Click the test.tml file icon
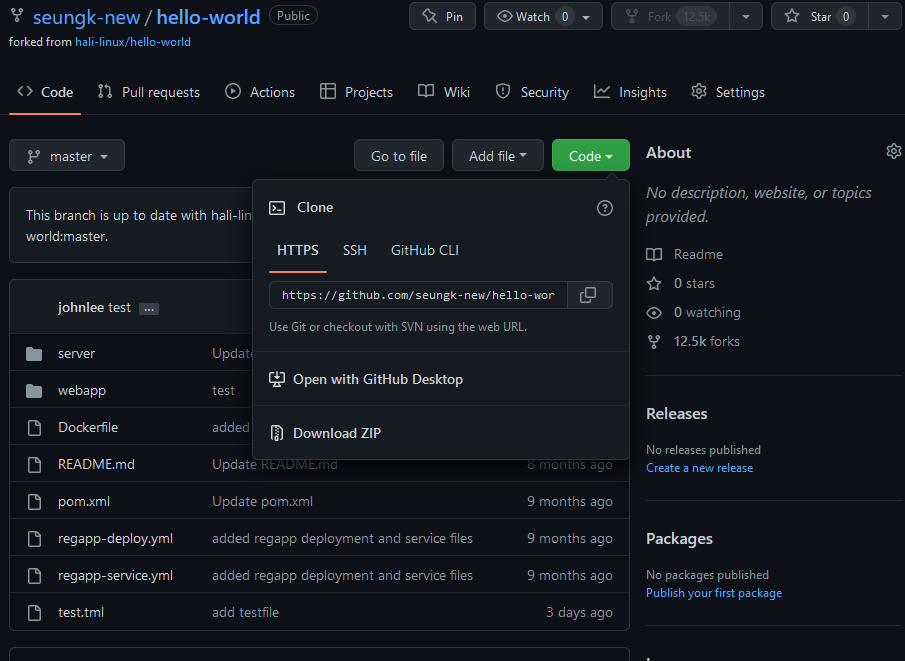The height and width of the screenshot is (661, 905). pos(35,613)
